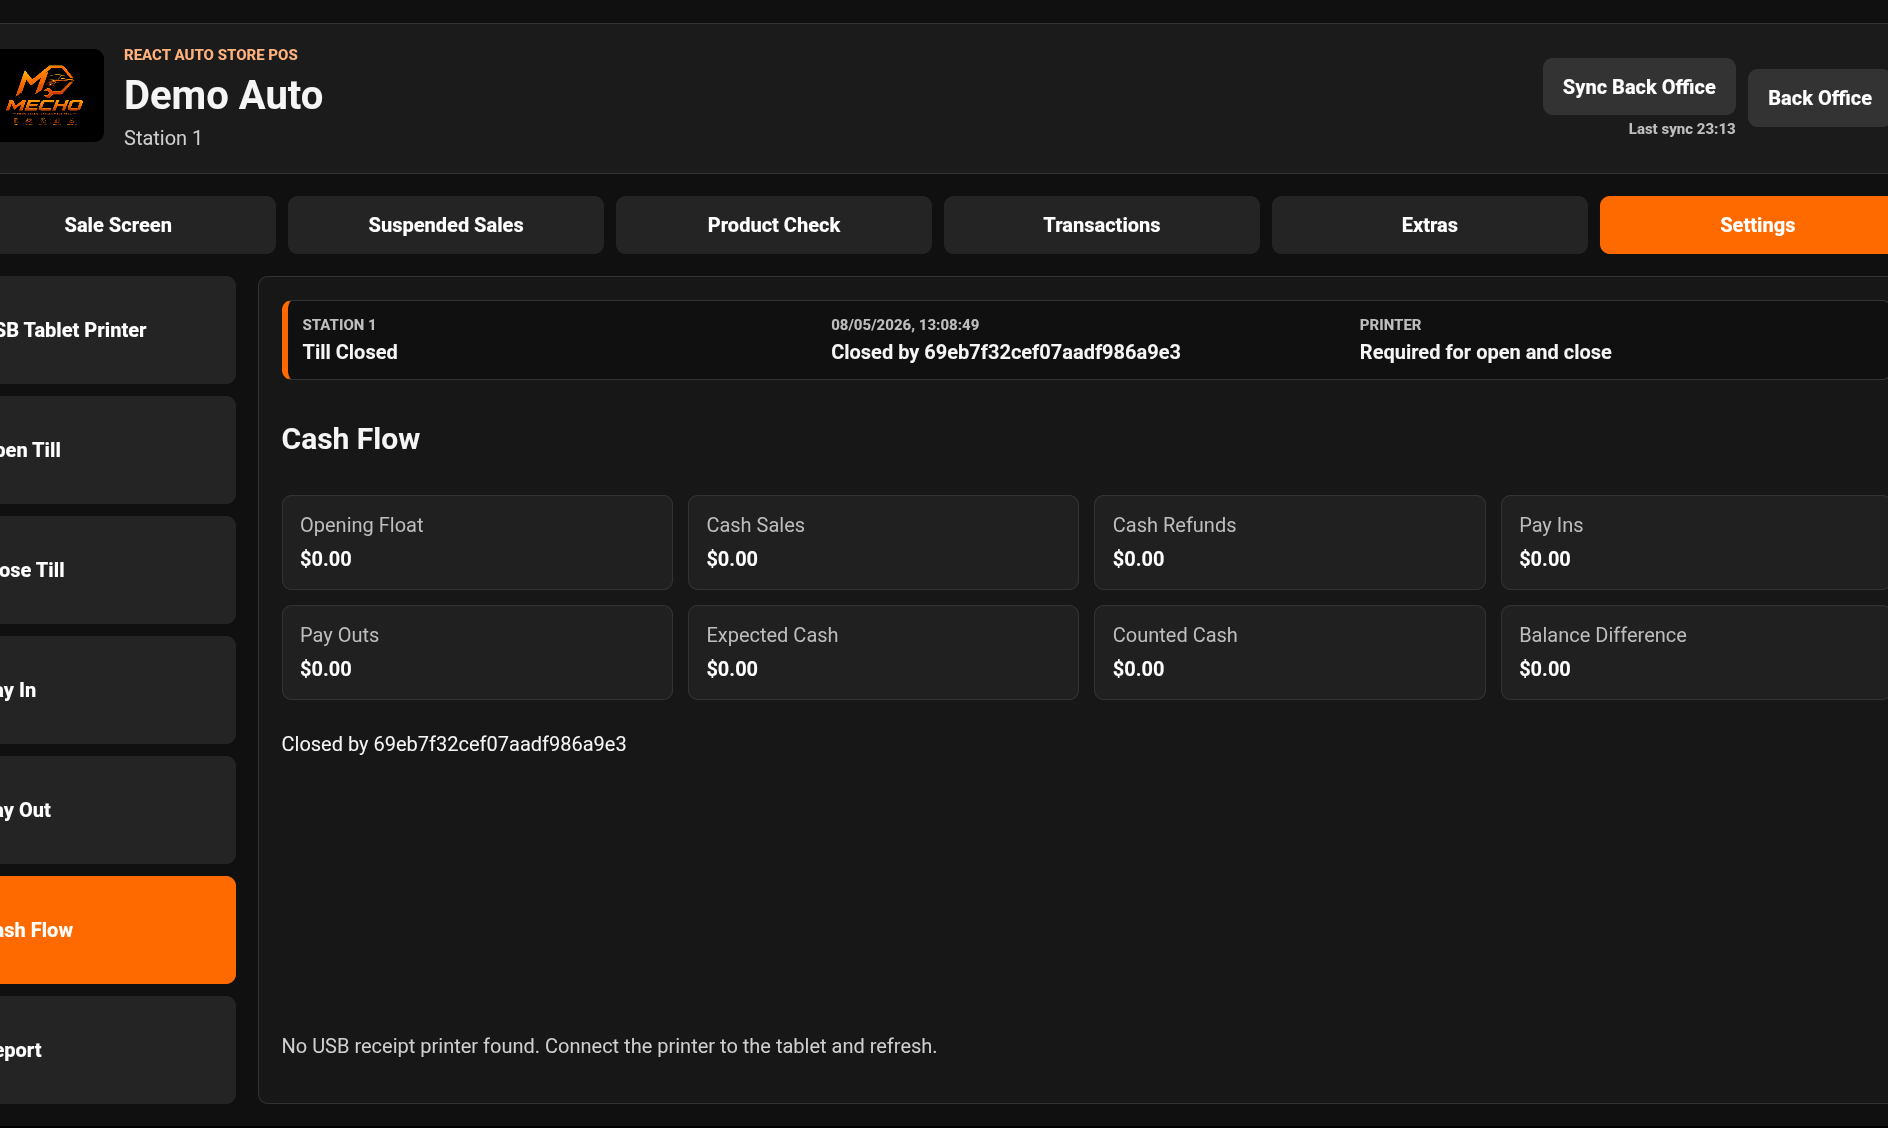Screen dimensions: 1888x1128
Task: Choose Close Till in the sidebar
Action: click(x=117, y=570)
